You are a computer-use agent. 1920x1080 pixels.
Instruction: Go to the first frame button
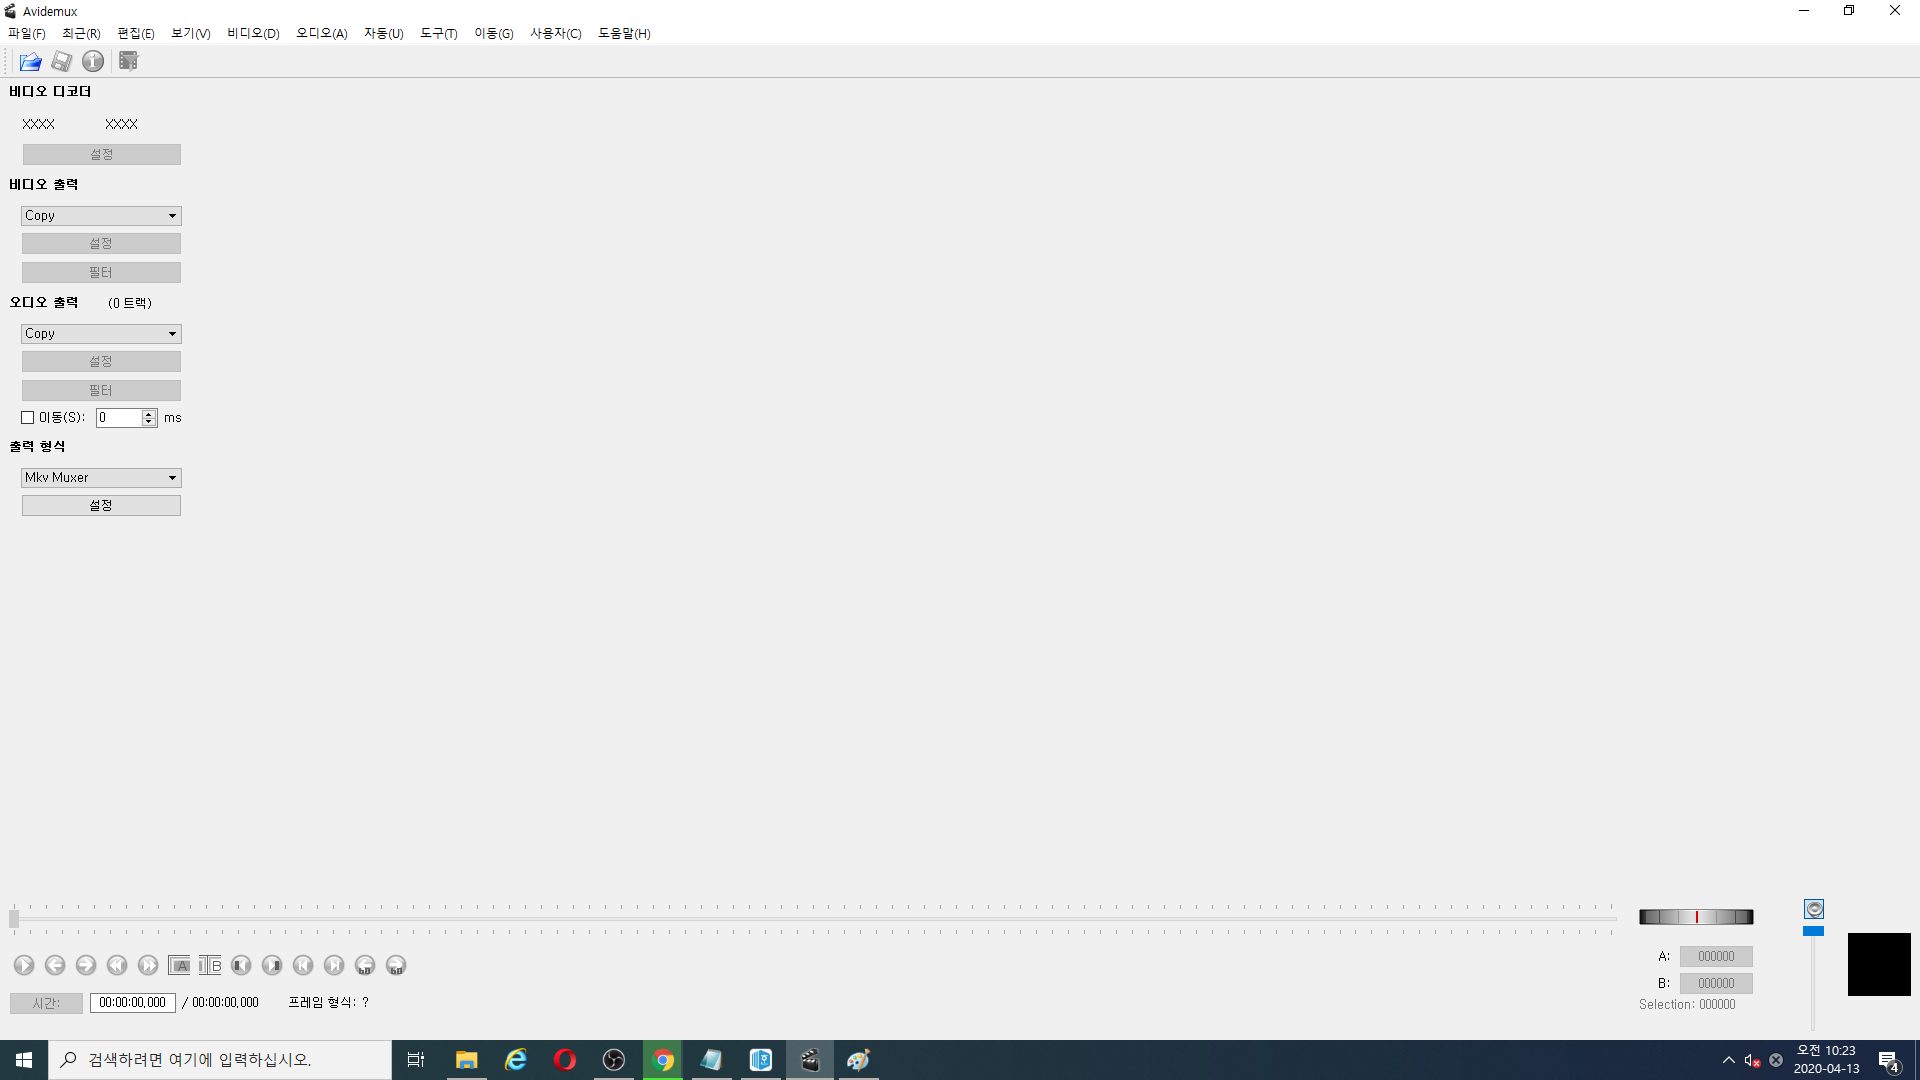[303, 965]
